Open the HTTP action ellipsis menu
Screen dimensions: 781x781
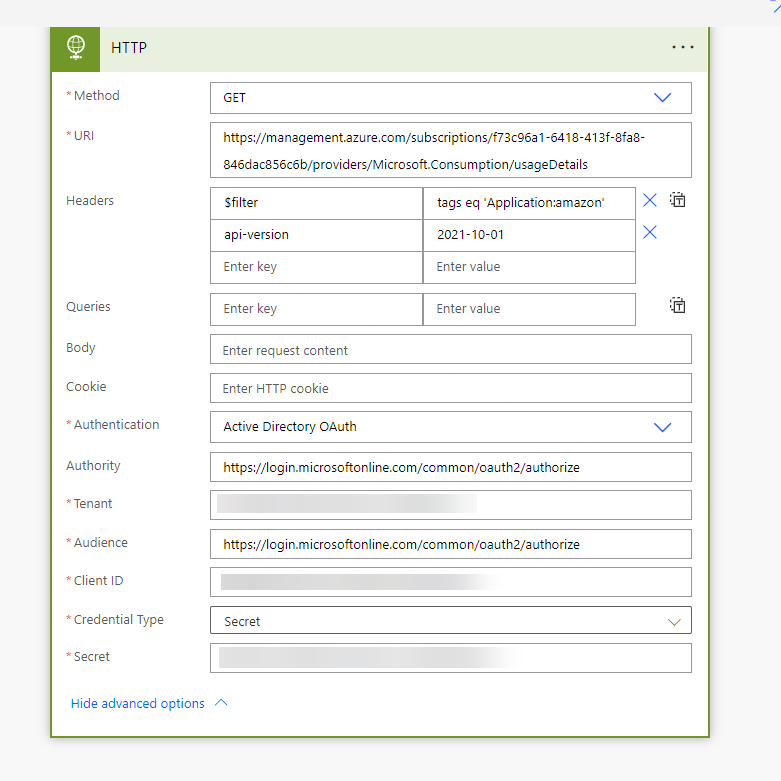pyautogui.click(x=682, y=47)
